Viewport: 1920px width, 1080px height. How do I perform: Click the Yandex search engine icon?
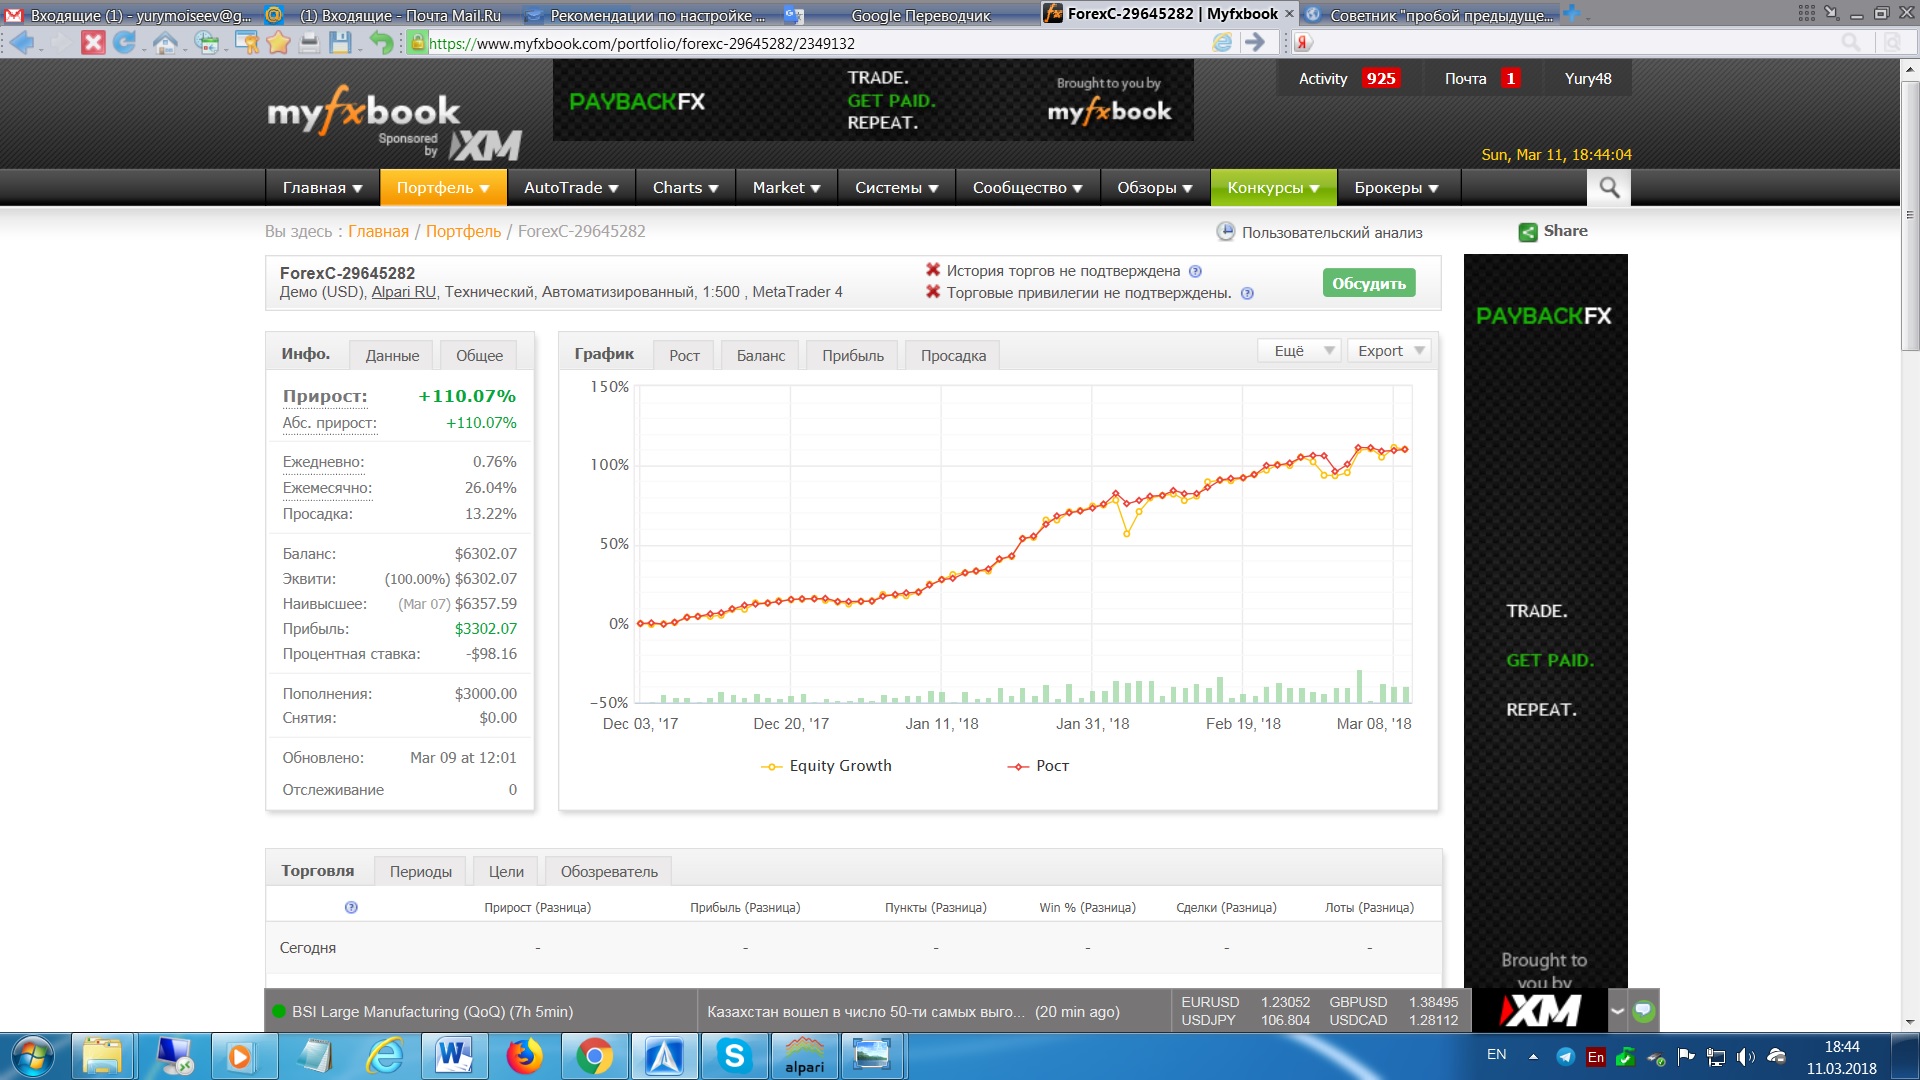[x=1302, y=43]
